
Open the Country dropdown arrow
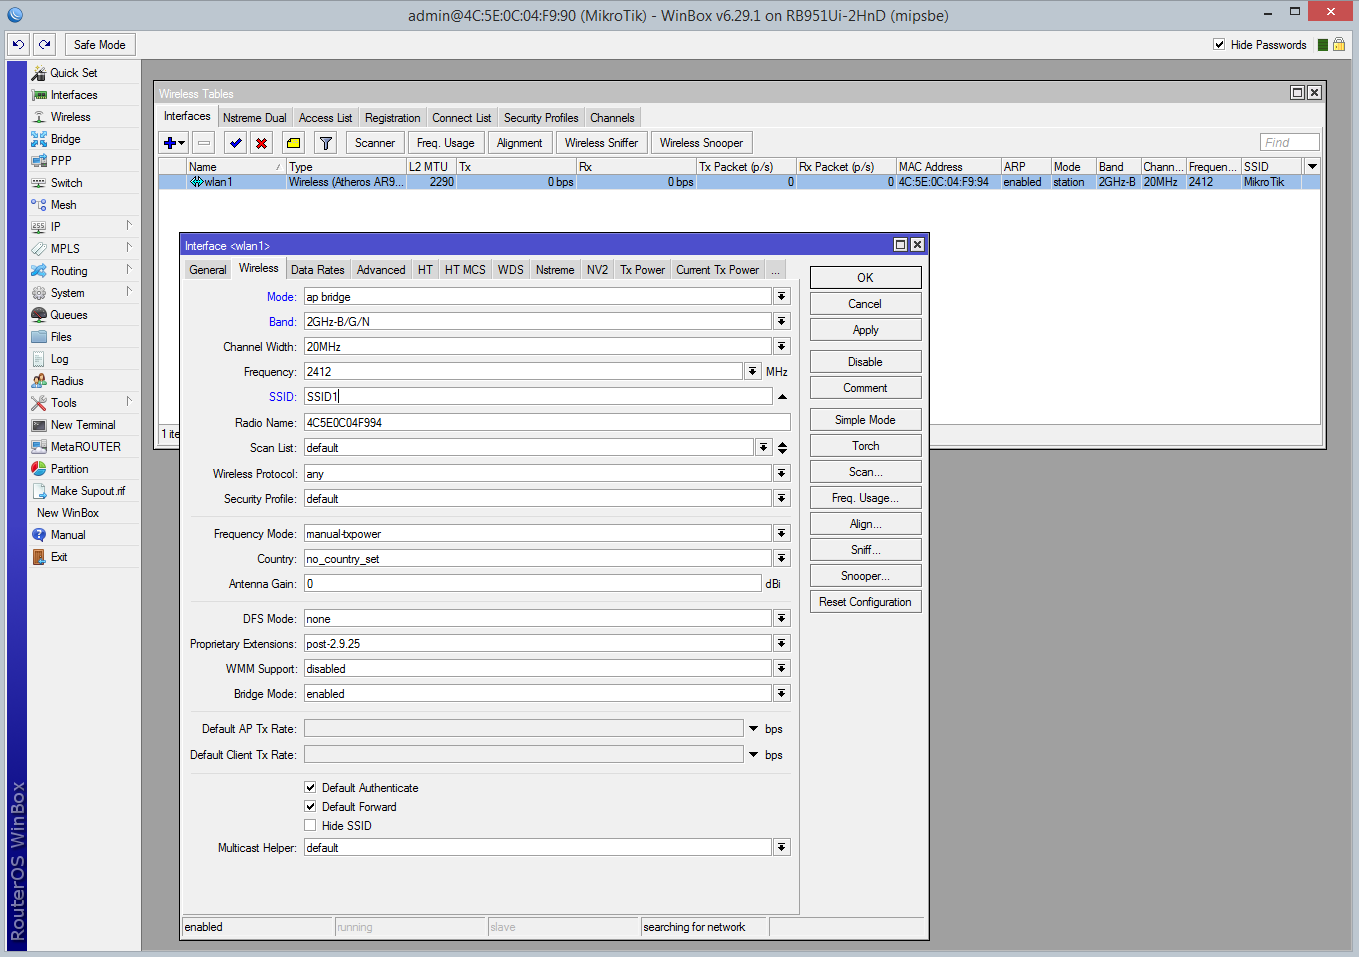click(782, 558)
